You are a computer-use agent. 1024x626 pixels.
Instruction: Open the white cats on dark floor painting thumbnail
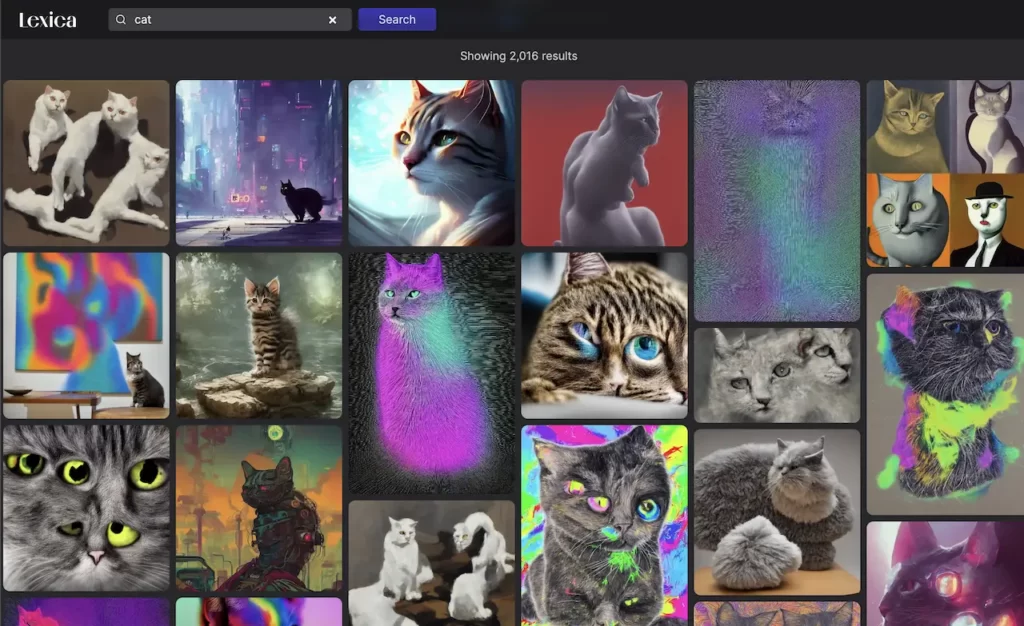click(x=432, y=563)
